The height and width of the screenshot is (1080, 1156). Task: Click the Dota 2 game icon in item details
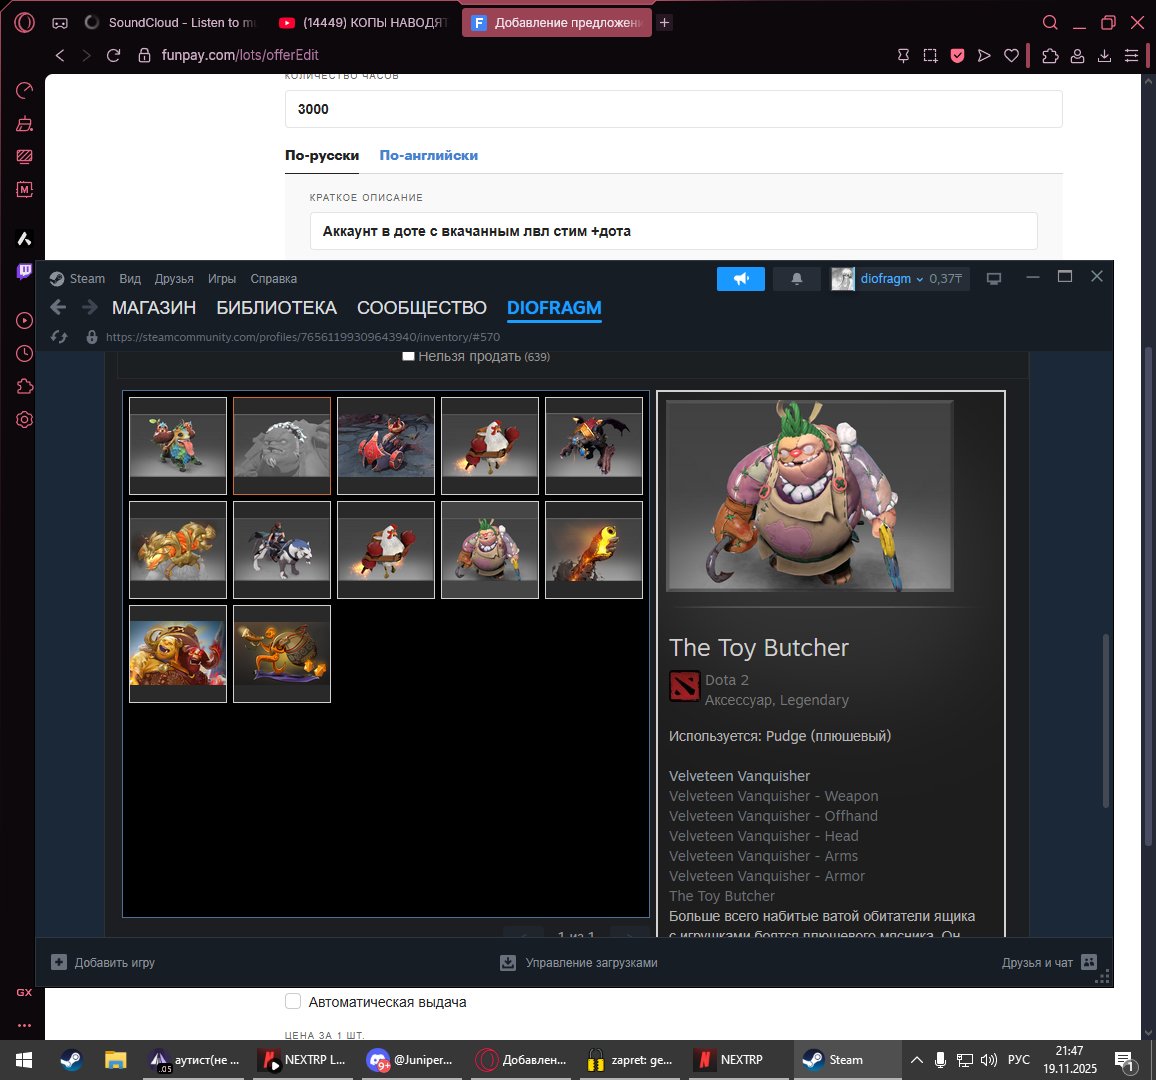point(683,686)
